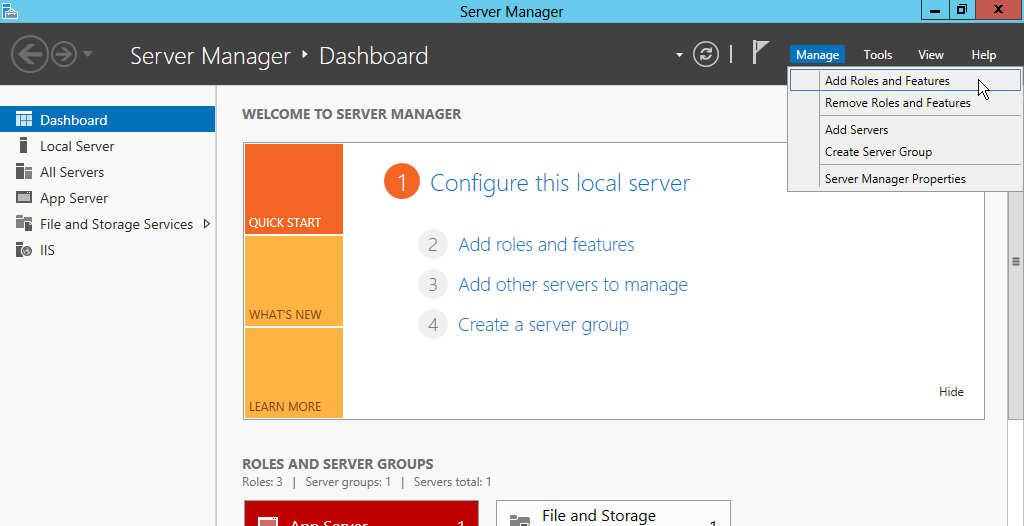Click the Local Server icon

click(24, 146)
